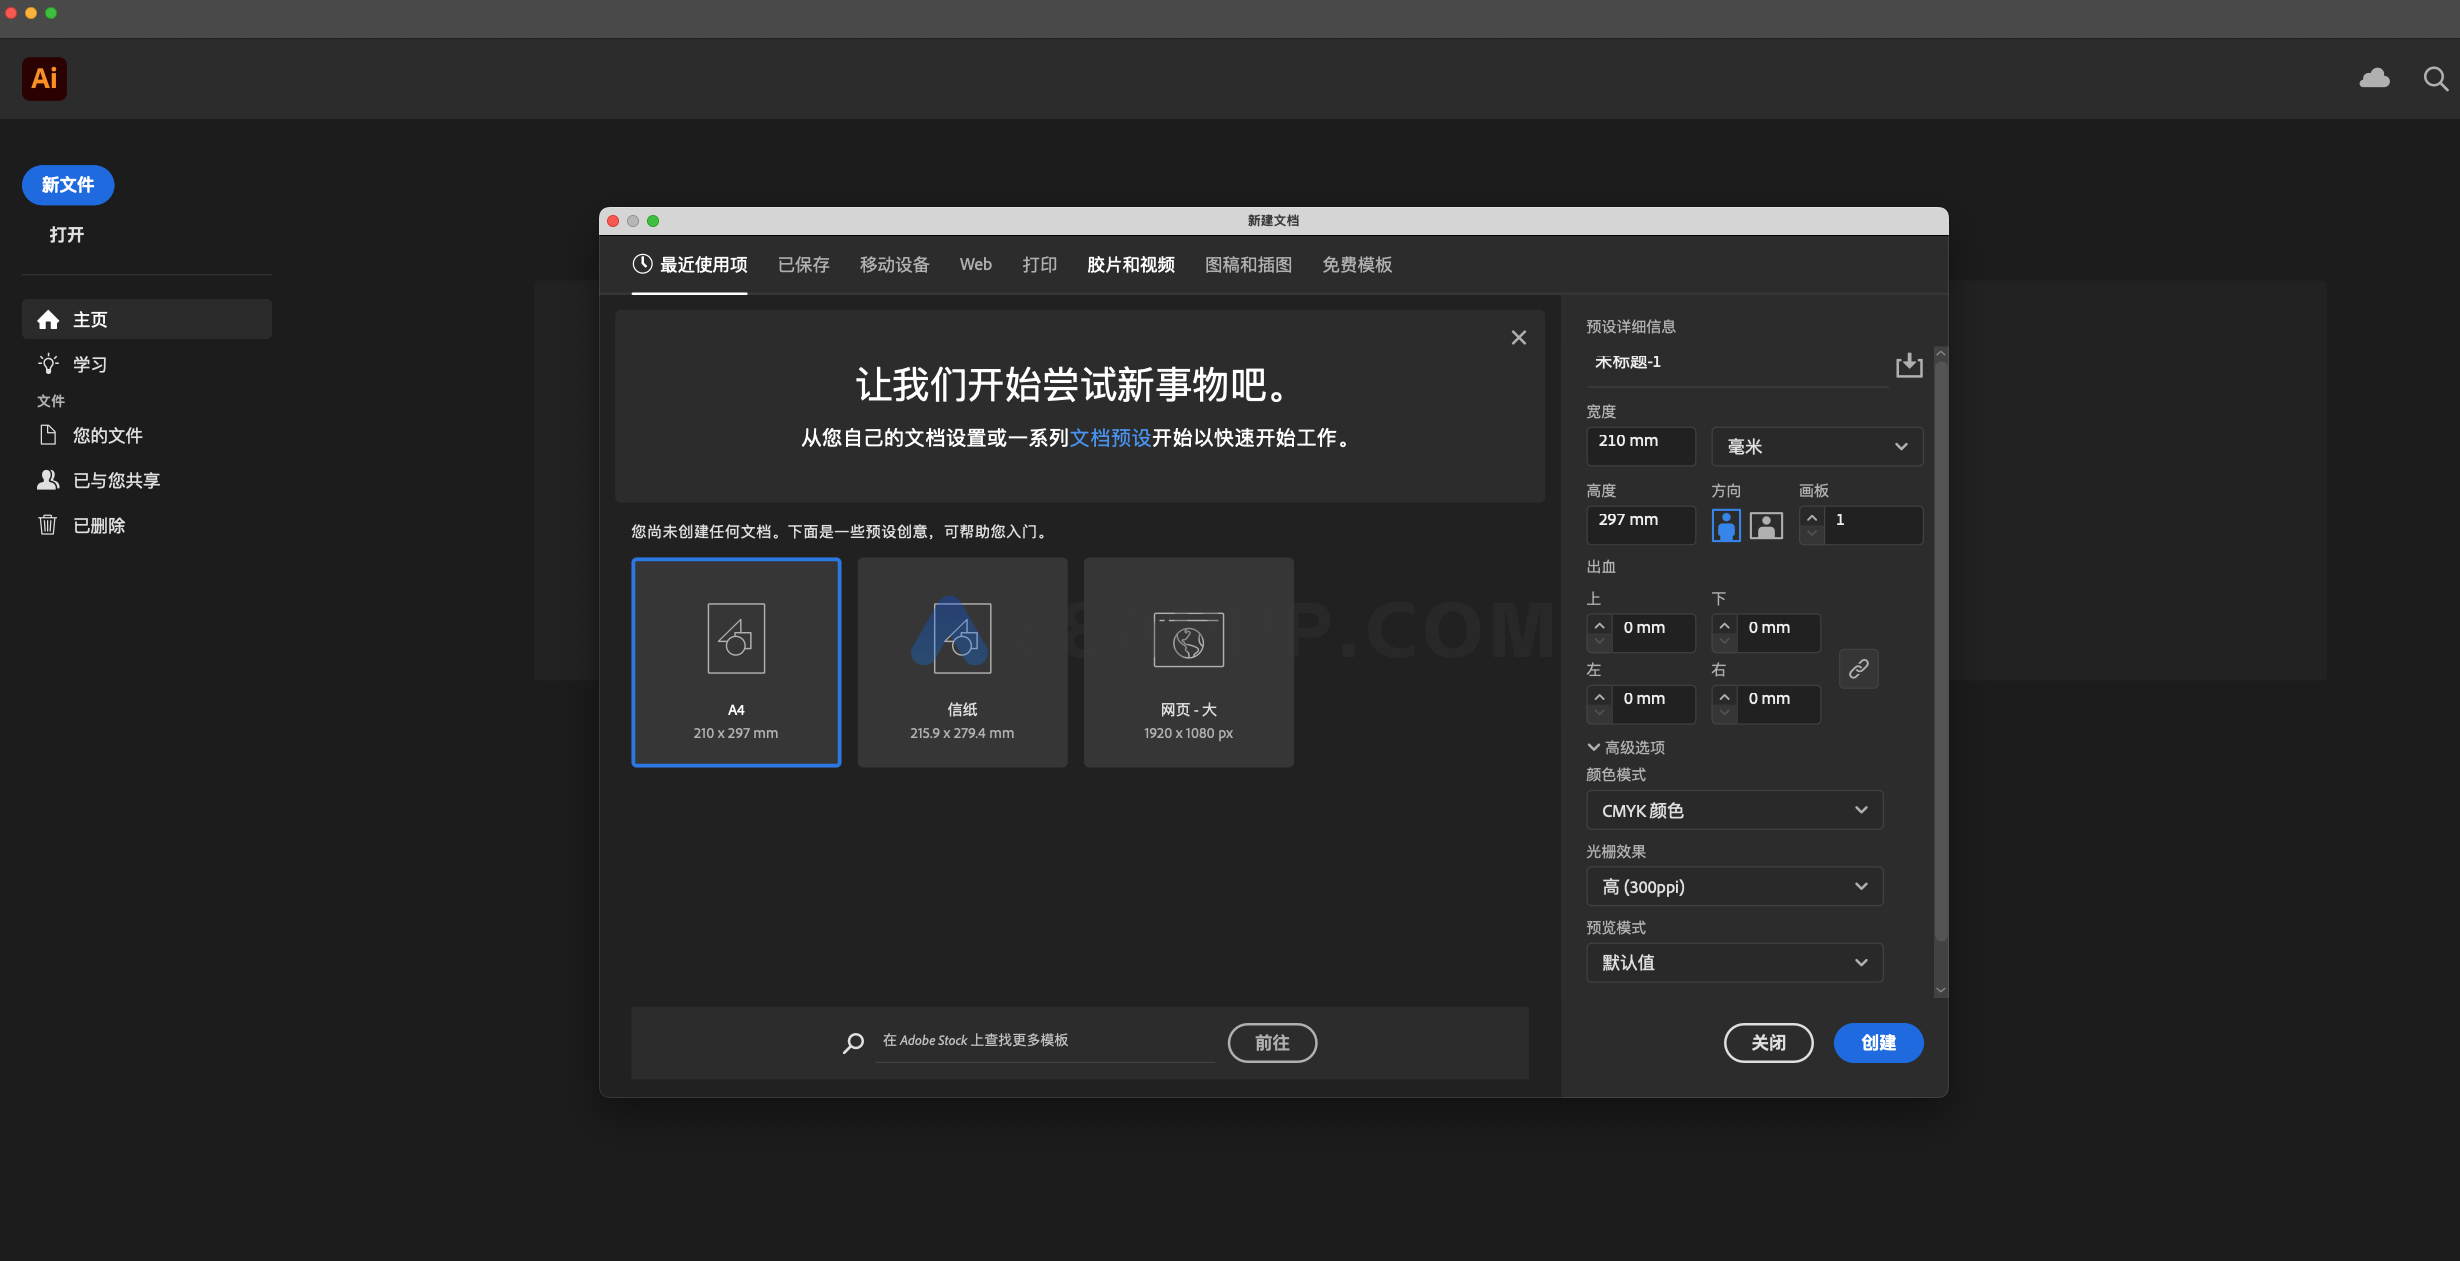Screen dimensions: 2460x1261
Task: Click the left bleed 0 mm field
Action: pos(1654,704)
